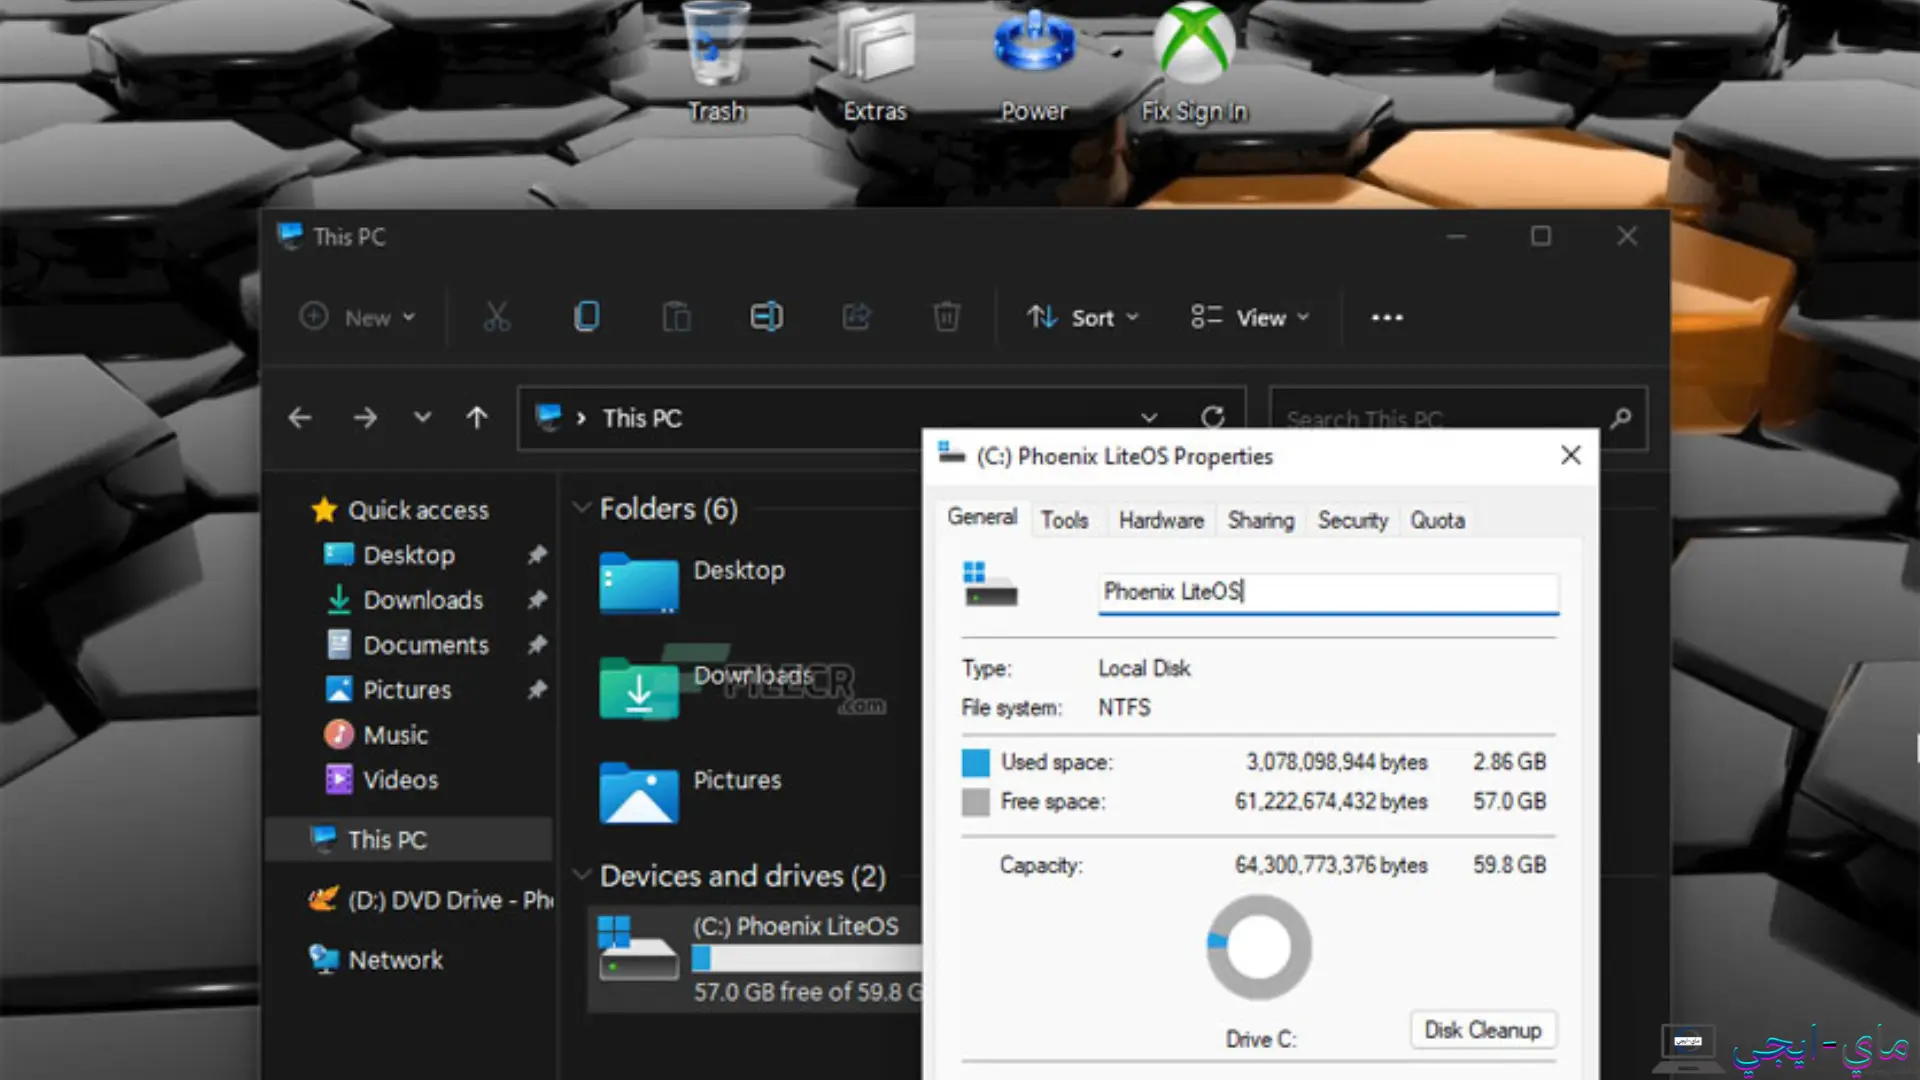Screen dimensions: 1920x1080
Task: Open the New item dropdown
Action: tap(357, 317)
